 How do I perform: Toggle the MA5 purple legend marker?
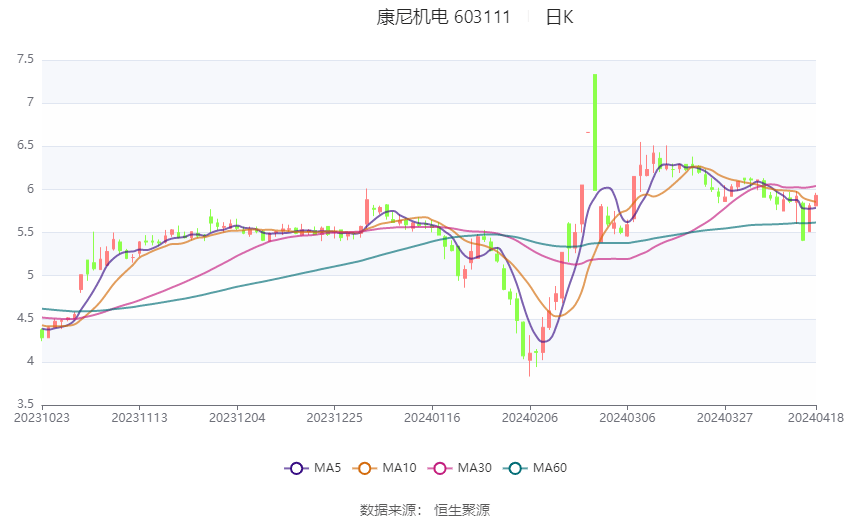click(x=295, y=467)
